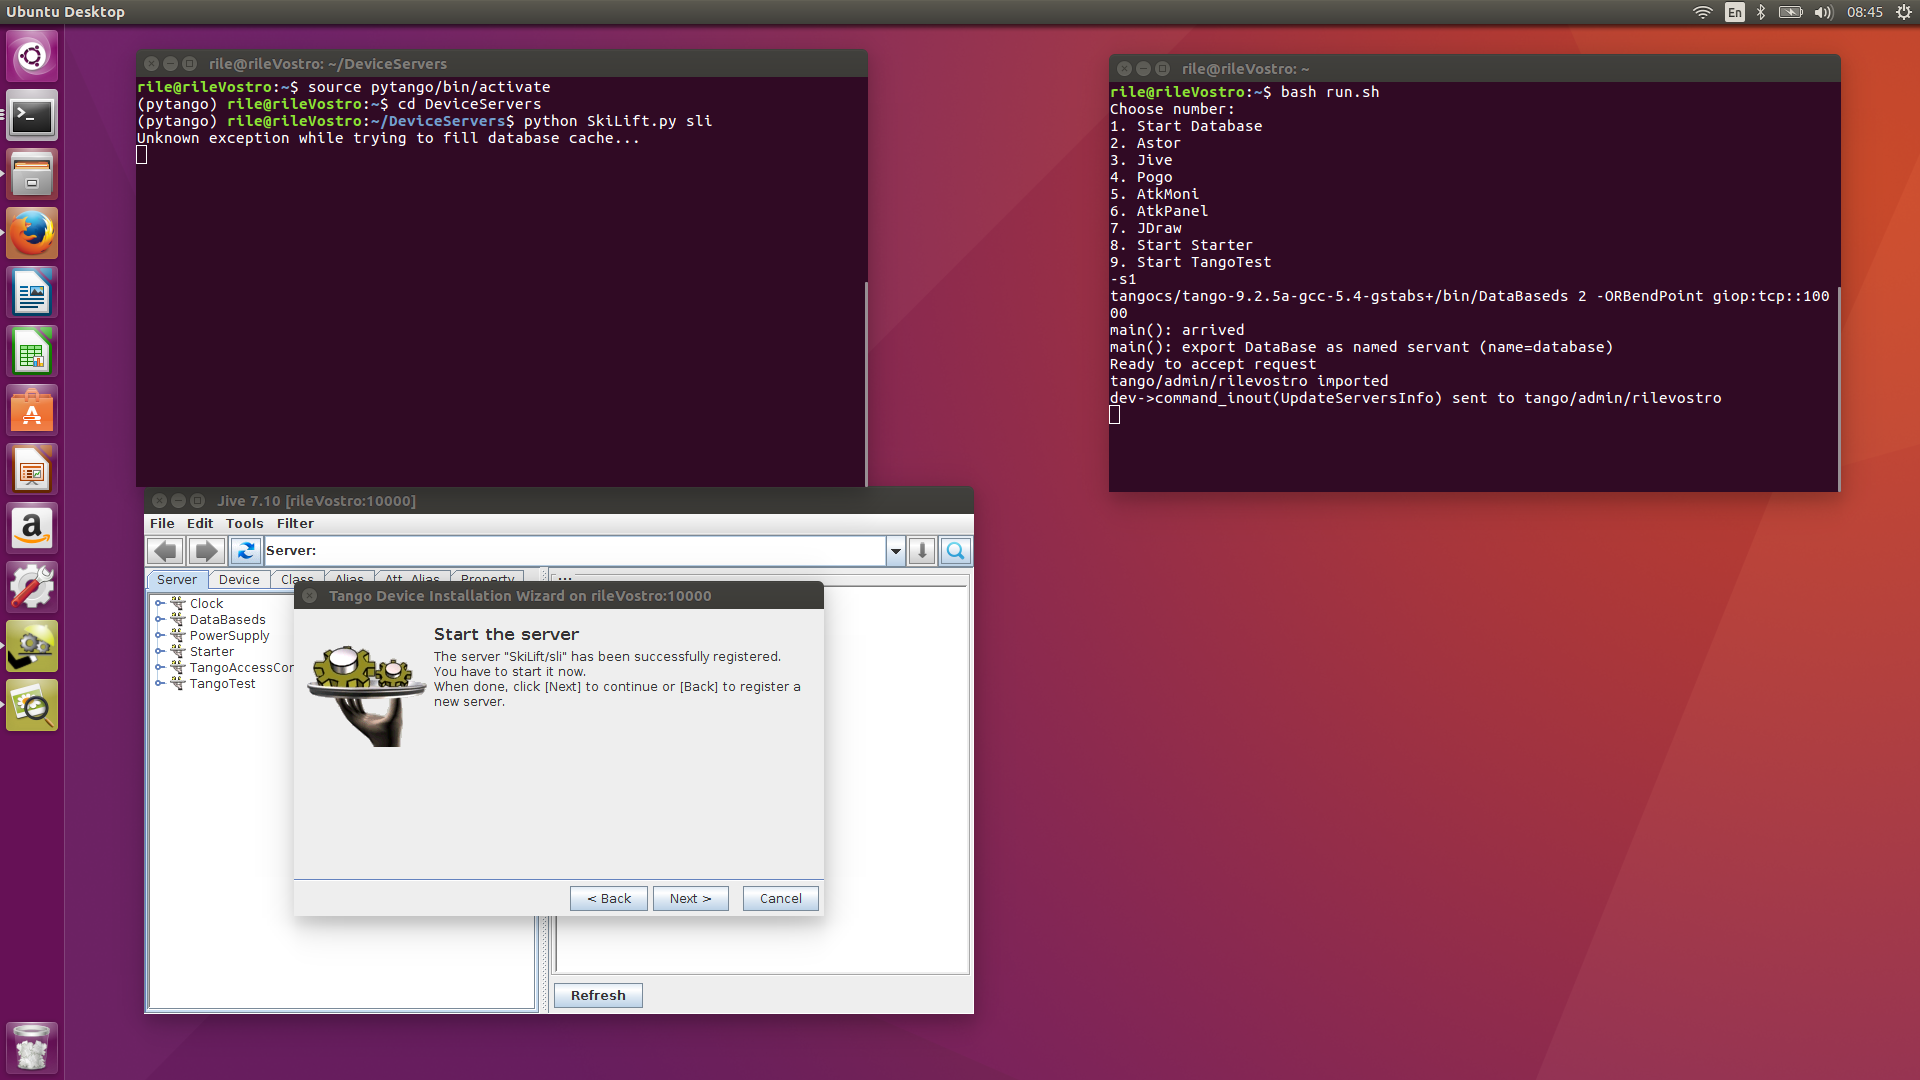Launch LibreOffice Impress from the dock
This screenshot has height=1080, width=1920.
click(x=32, y=470)
